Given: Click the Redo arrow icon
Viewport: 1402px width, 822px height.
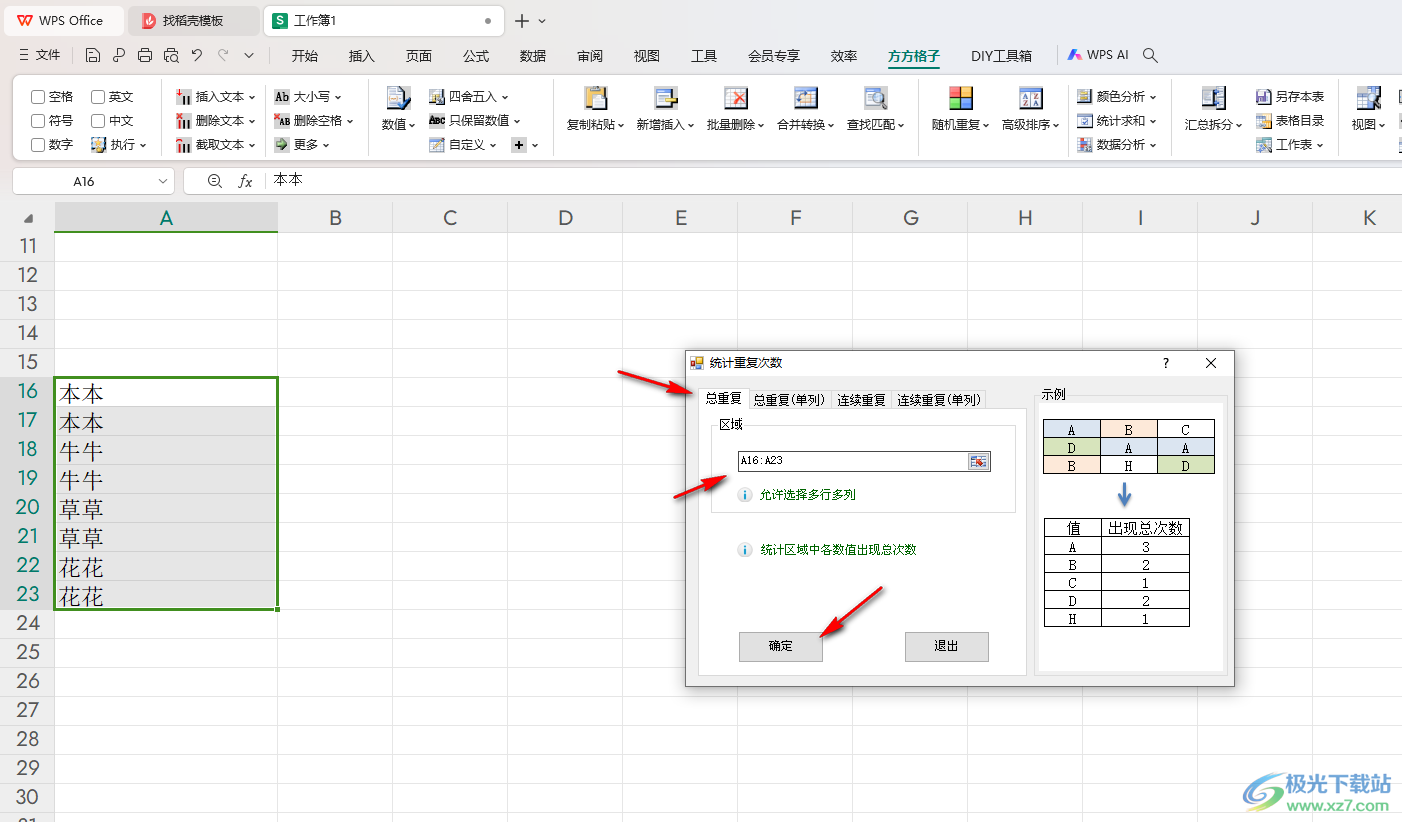Looking at the screenshot, I should (x=223, y=56).
